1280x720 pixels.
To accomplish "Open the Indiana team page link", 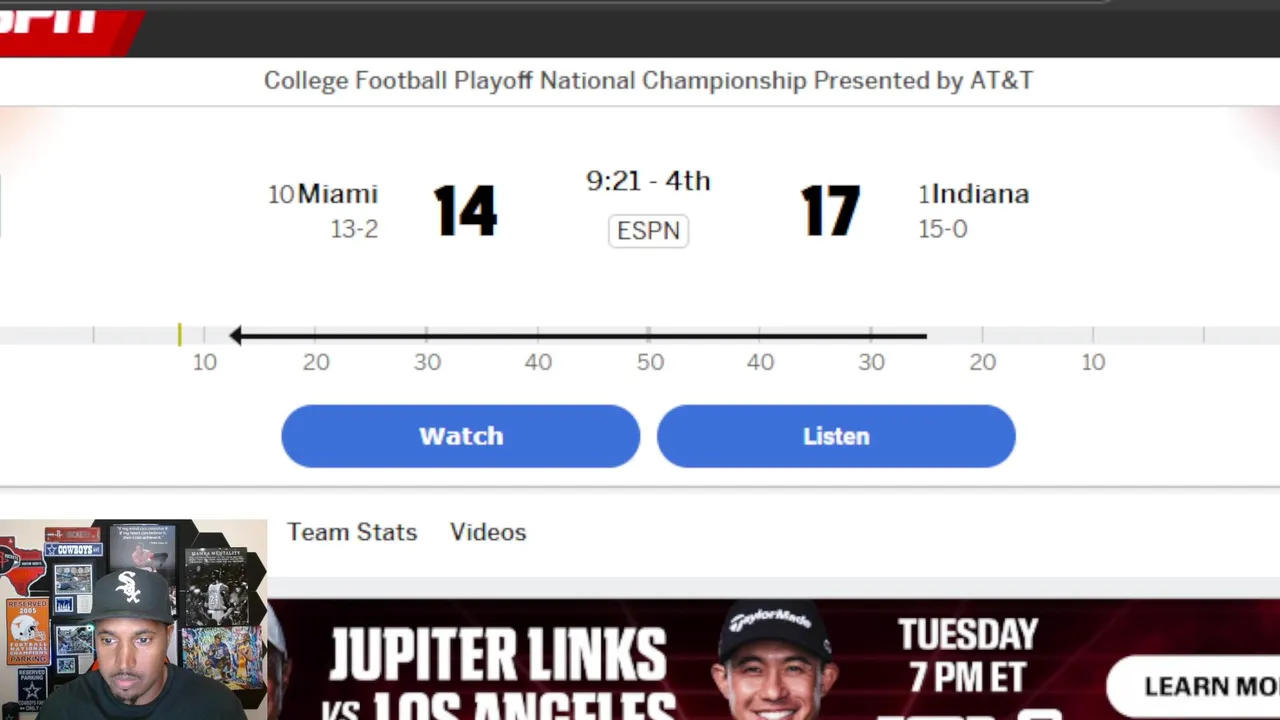I will 980,194.
